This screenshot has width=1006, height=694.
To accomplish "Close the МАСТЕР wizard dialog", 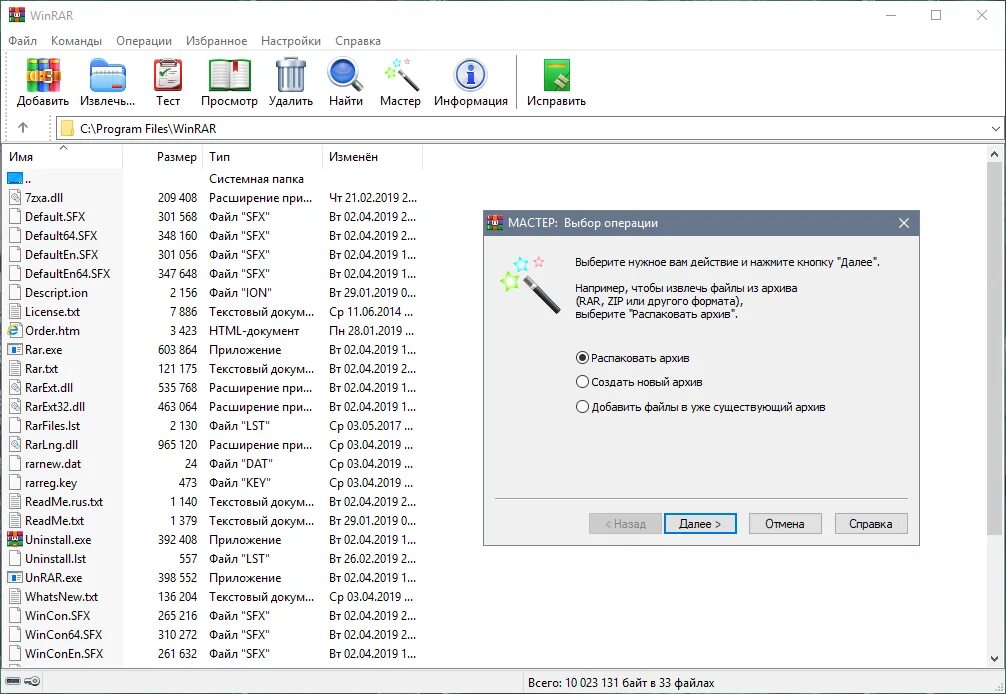I will [904, 223].
